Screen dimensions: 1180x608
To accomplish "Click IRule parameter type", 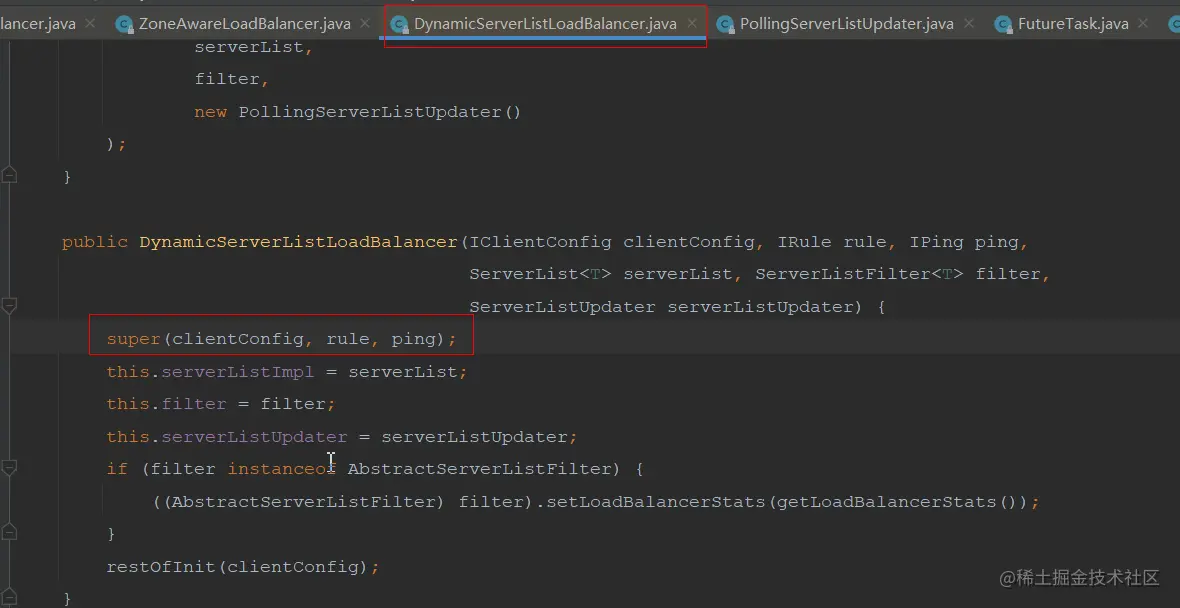I will [x=804, y=242].
